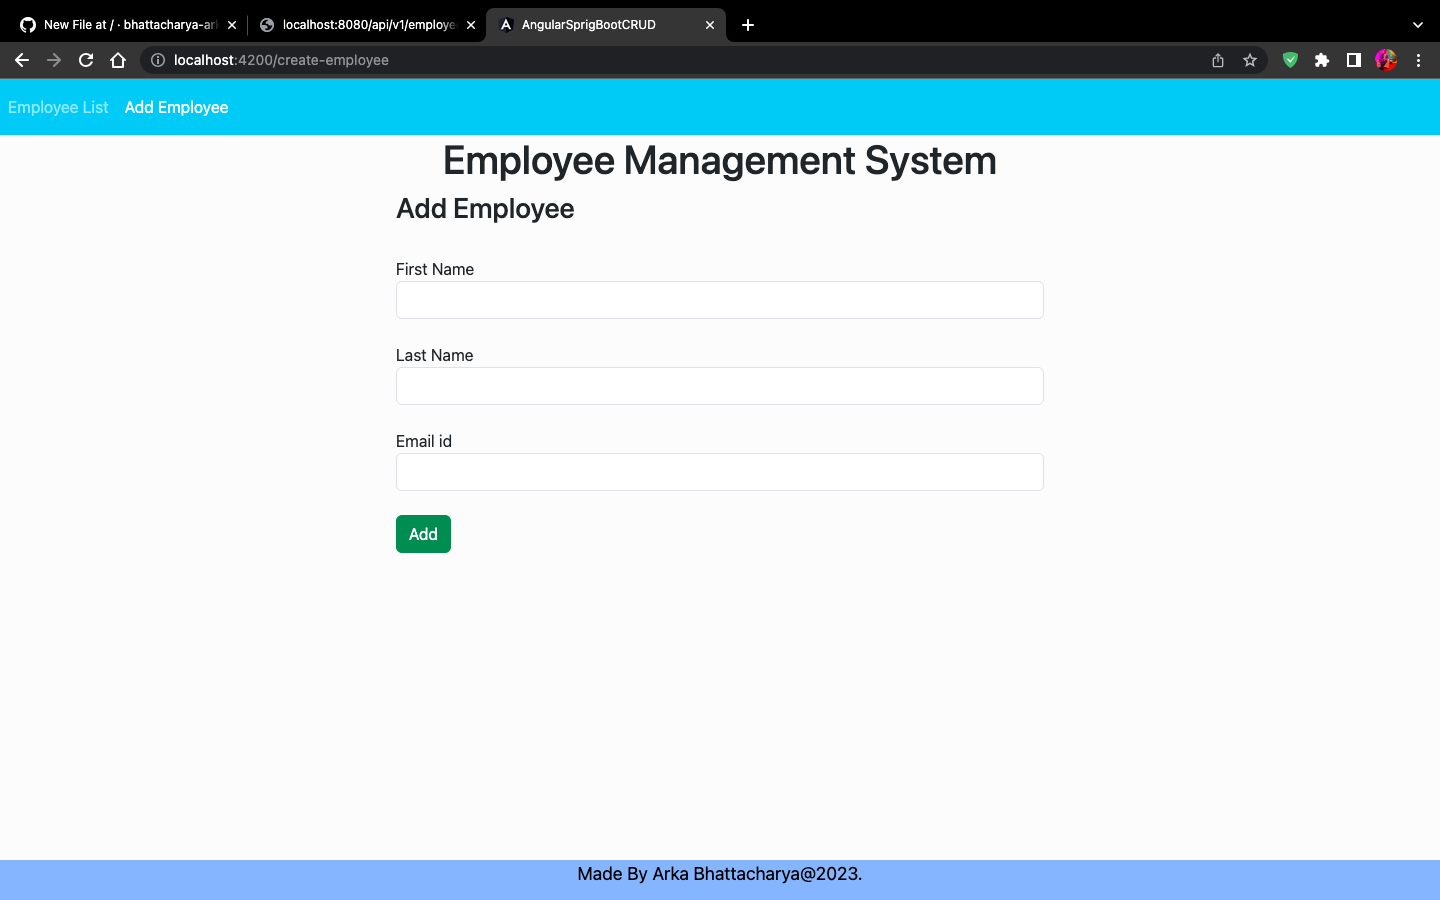Open the AdGuard shield extension
The height and width of the screenshot is (900, 1440).
click(1289, 60)
